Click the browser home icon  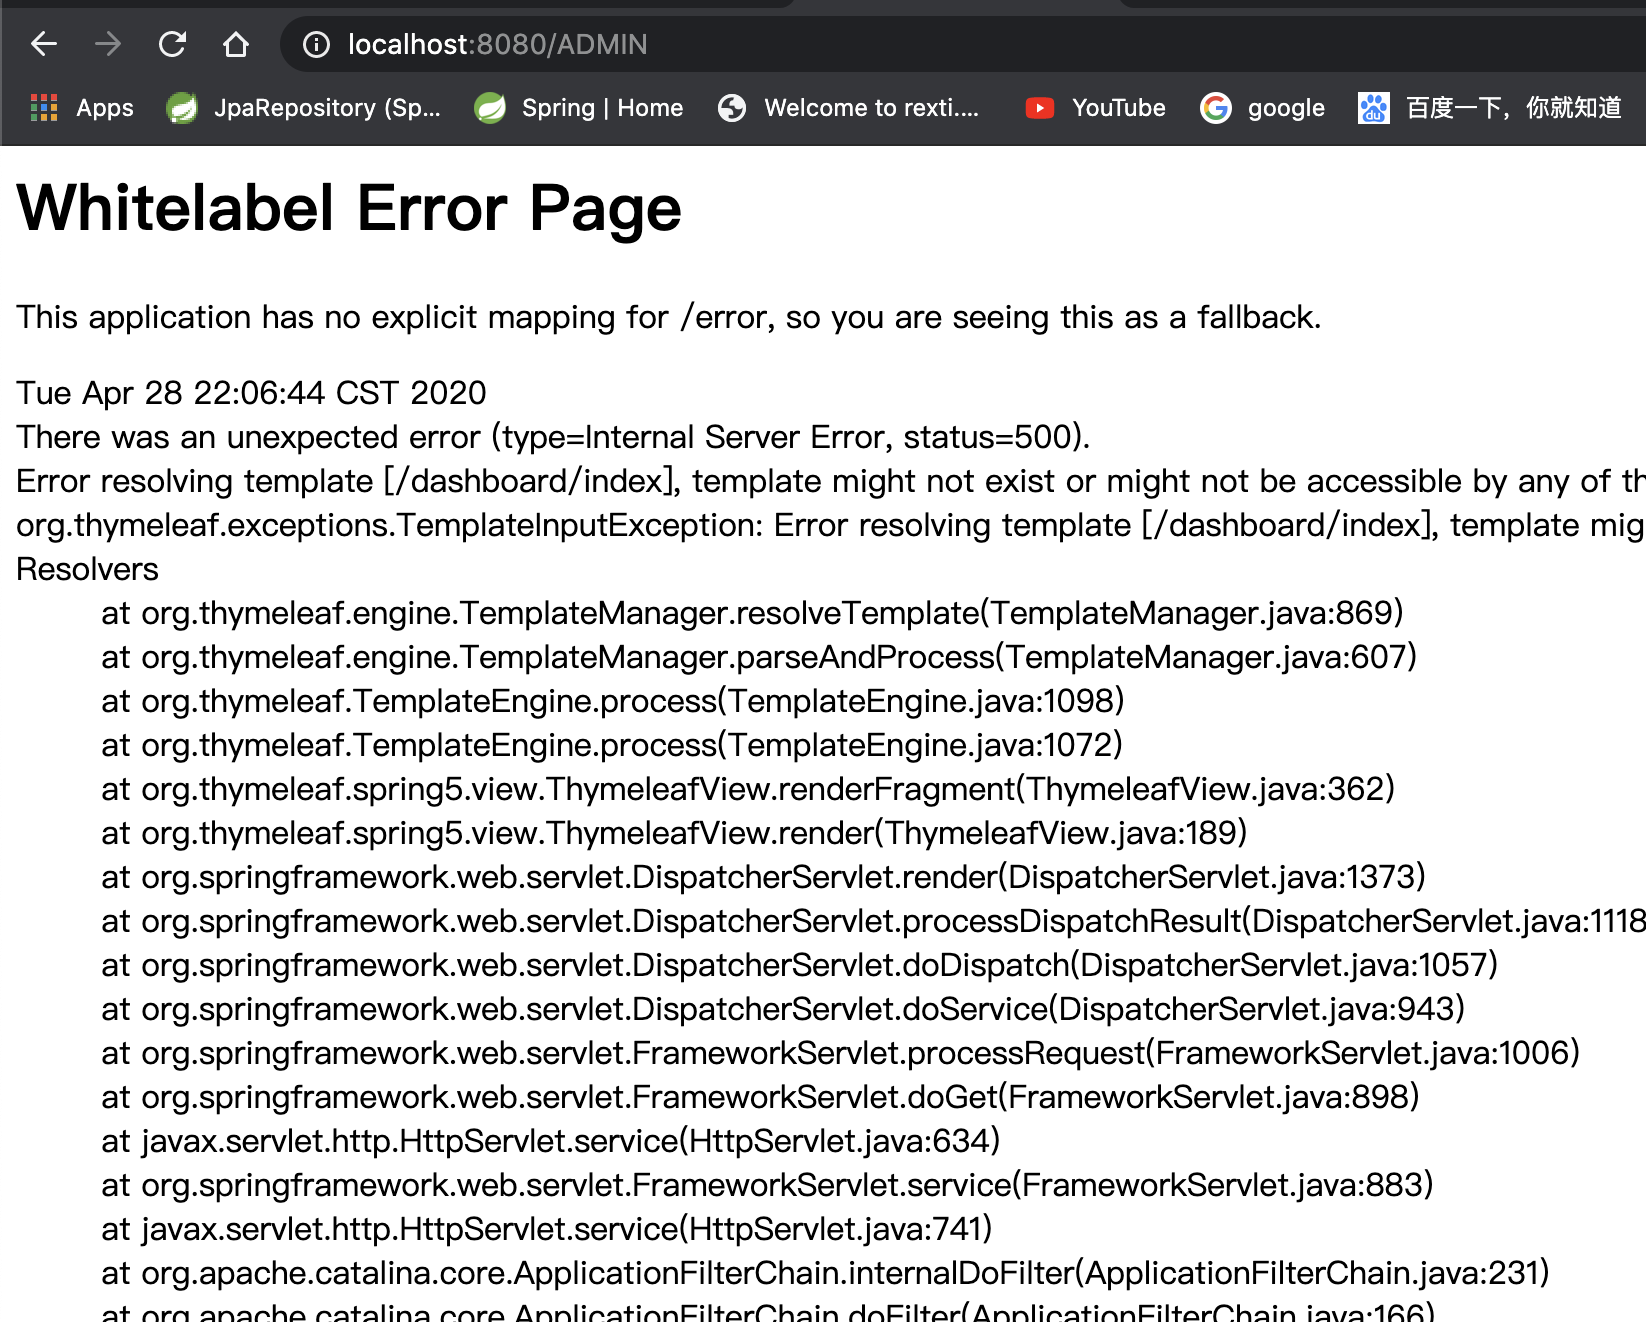(x=234, y=44)
